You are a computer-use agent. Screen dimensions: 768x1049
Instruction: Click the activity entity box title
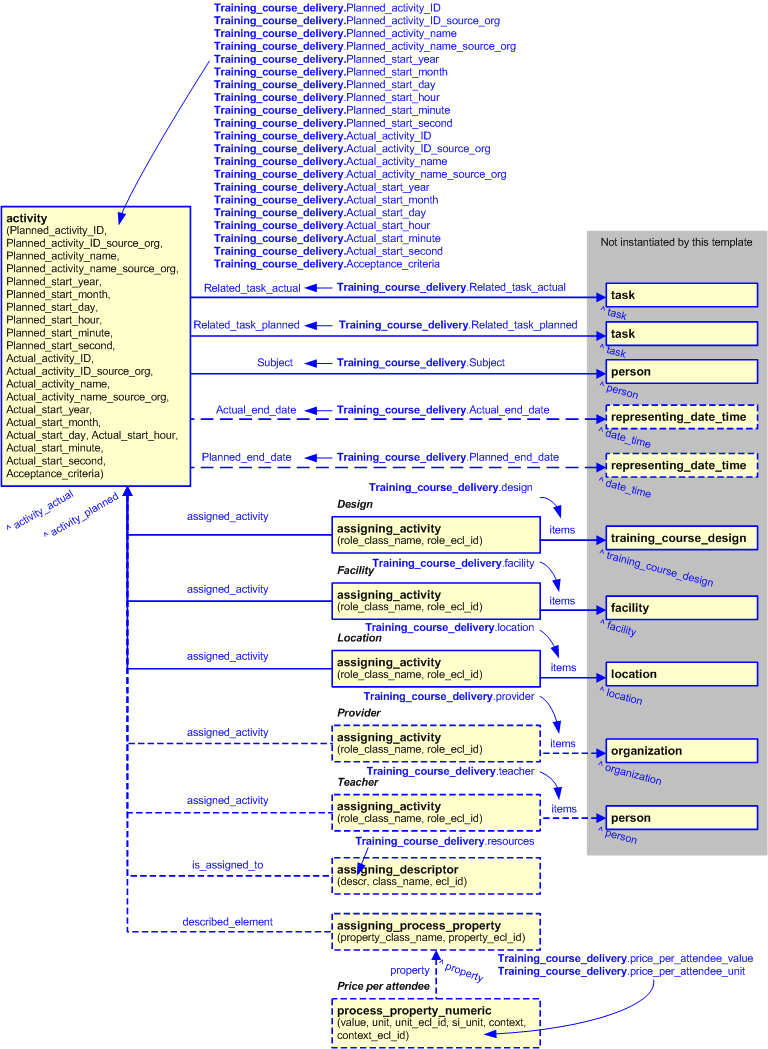pyautogui.click(x=27, y=218)
